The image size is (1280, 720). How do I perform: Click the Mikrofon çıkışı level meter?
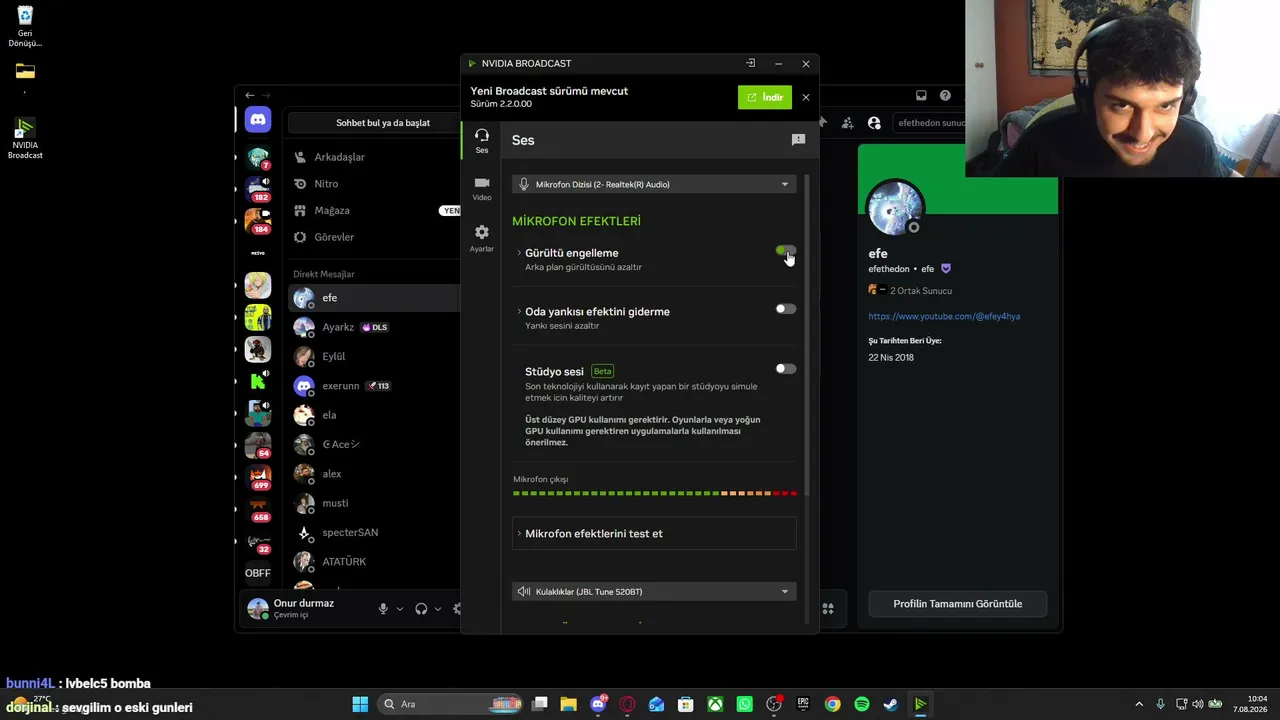point(655,493)
